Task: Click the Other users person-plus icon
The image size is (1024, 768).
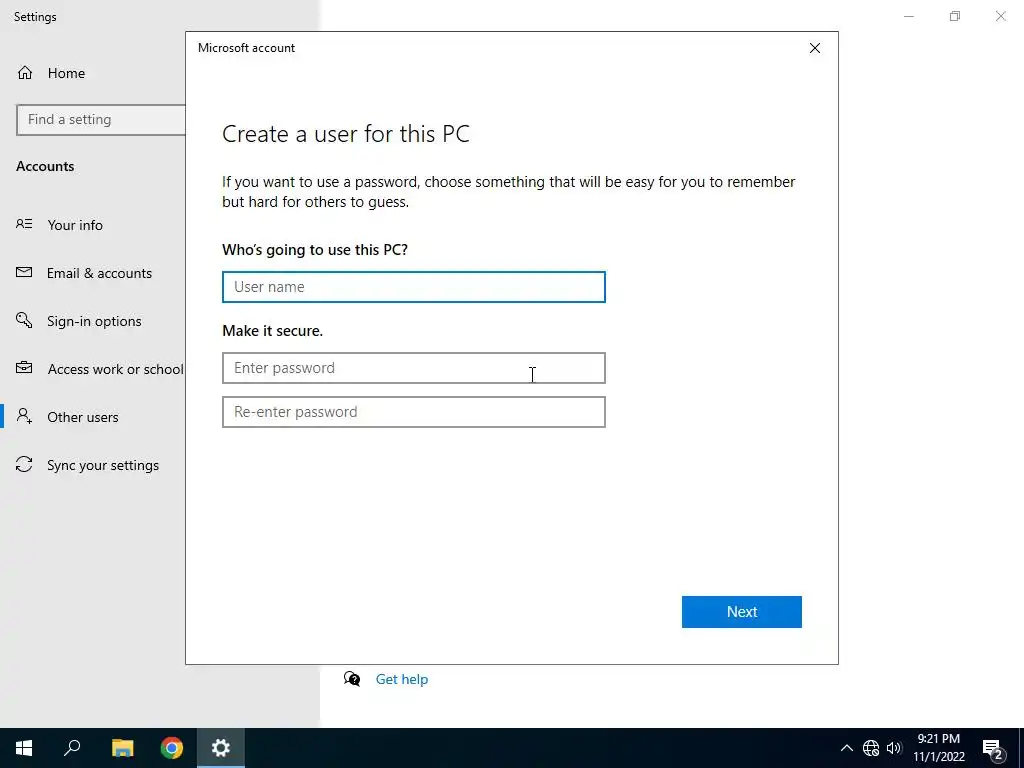Action: click(24, 416)
